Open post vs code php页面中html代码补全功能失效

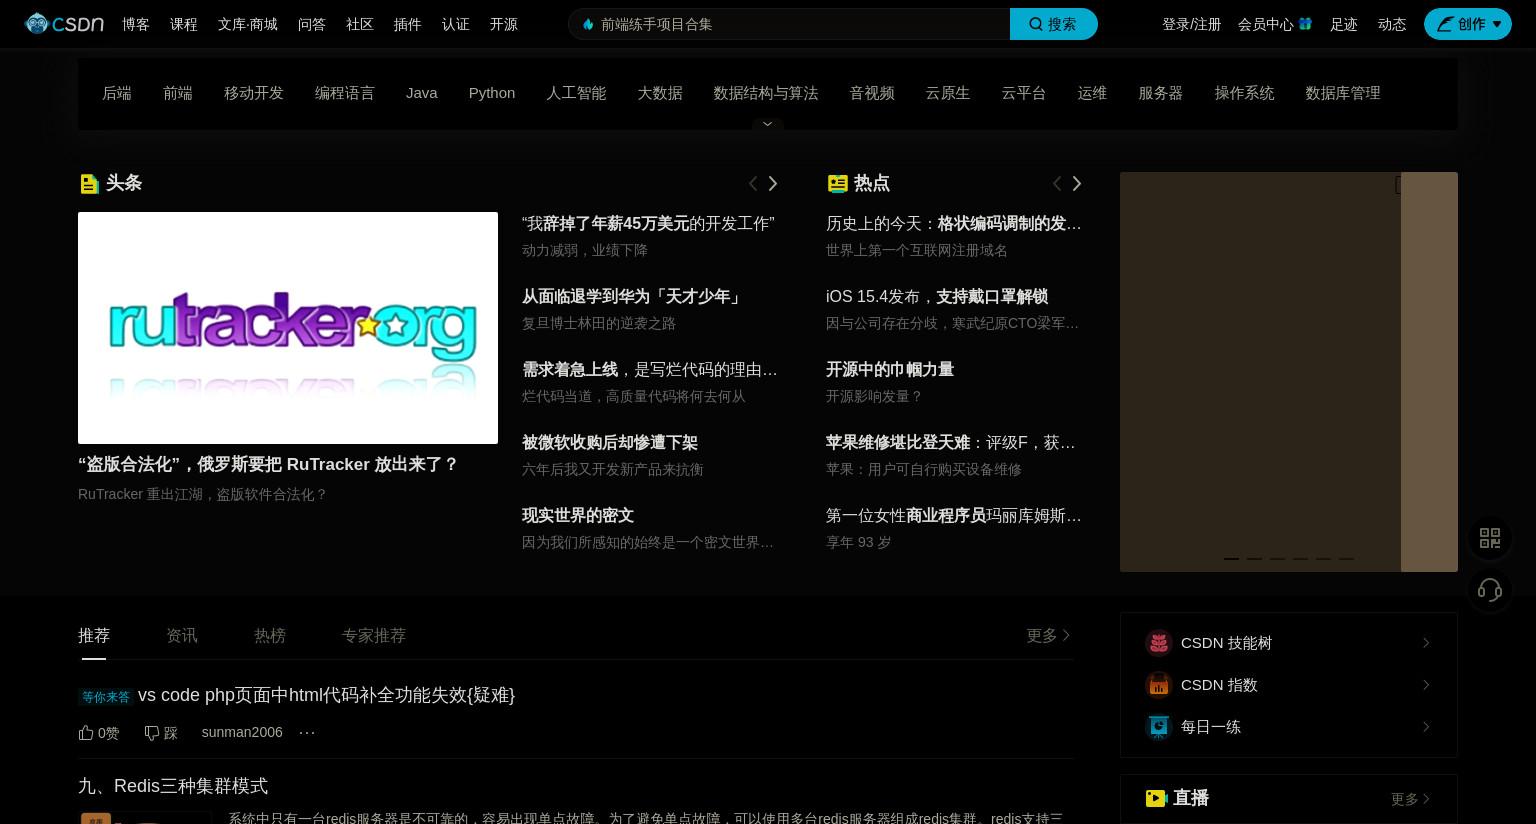tap(326, 695)
